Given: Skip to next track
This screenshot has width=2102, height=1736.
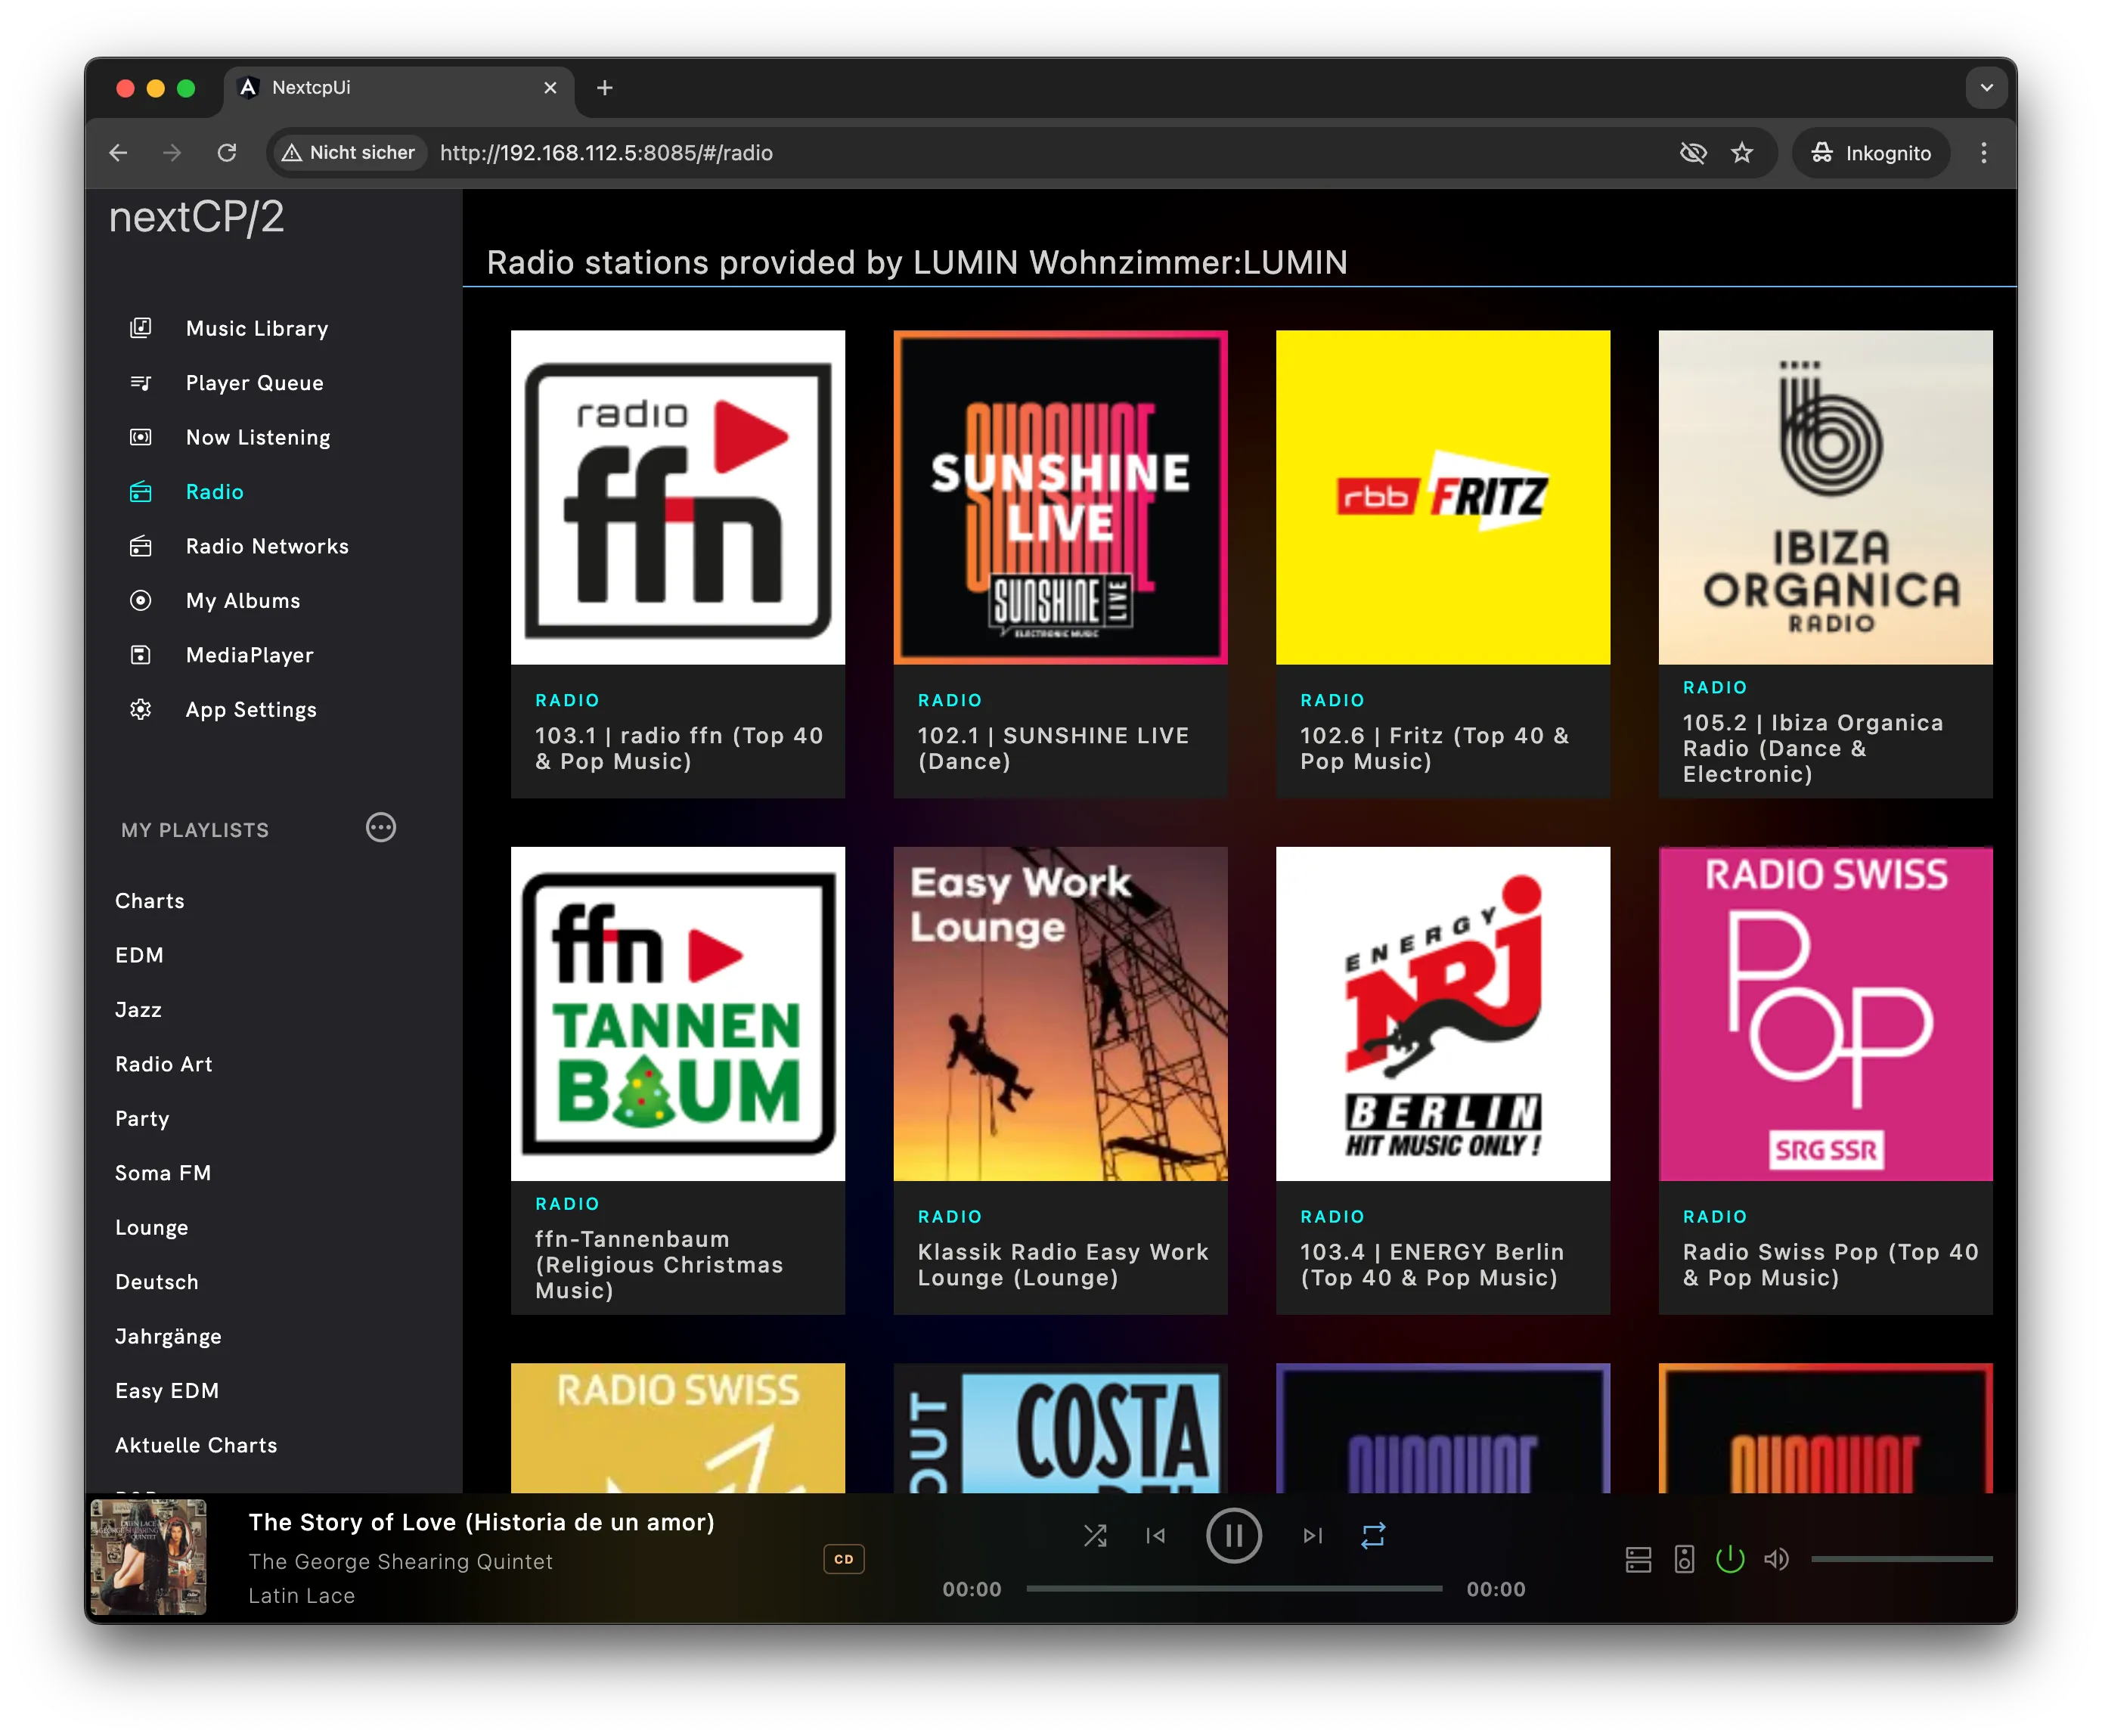Looking at the screenshot, I should 1313,1535.
